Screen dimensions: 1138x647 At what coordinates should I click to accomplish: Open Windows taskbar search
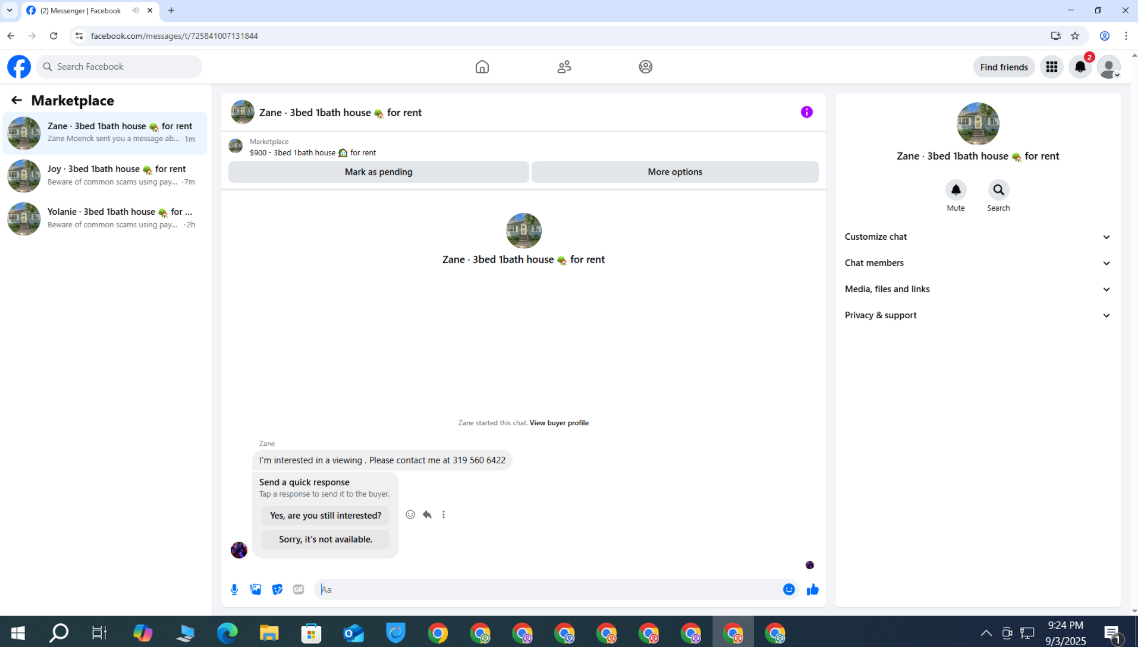pos(58,633)
